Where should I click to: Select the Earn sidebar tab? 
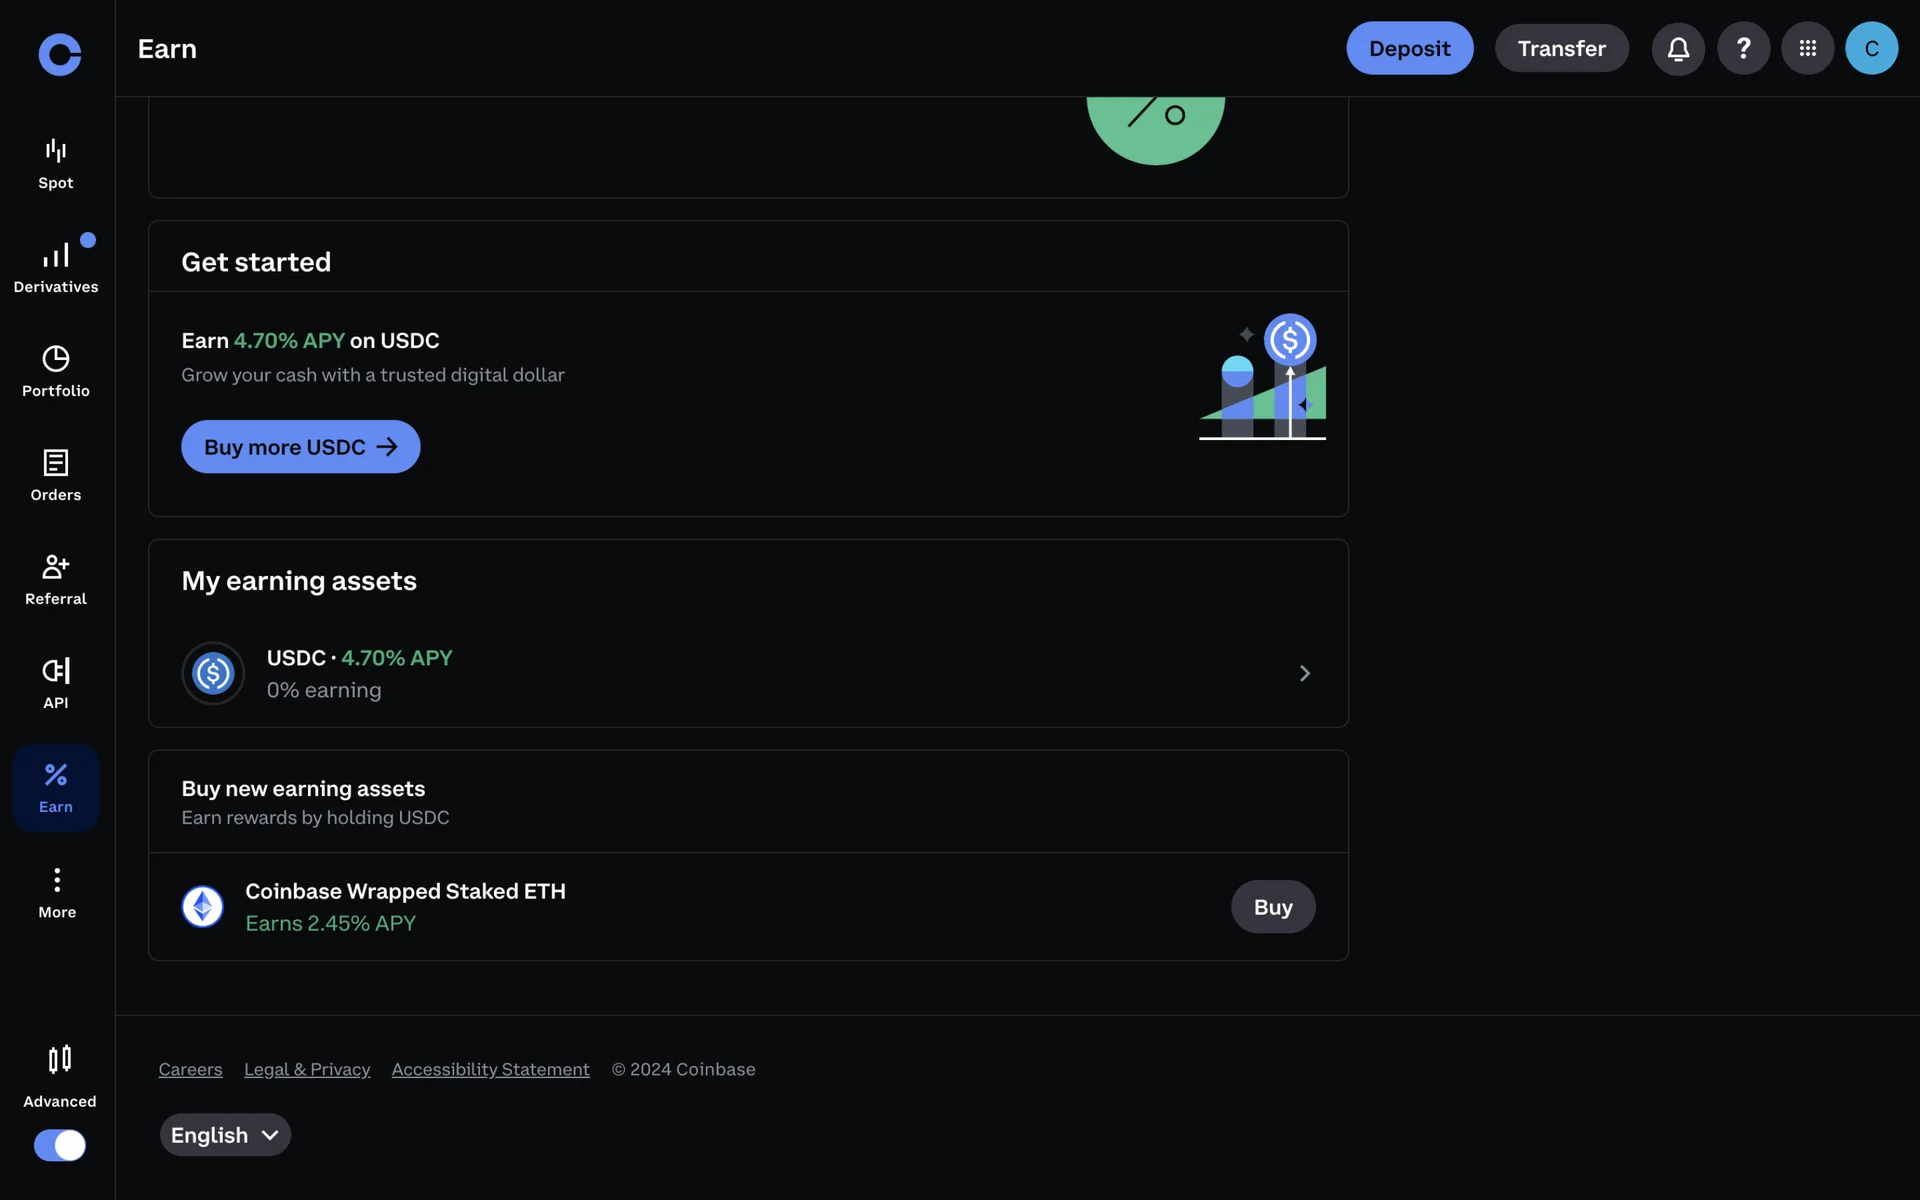(x=56, y=787)
